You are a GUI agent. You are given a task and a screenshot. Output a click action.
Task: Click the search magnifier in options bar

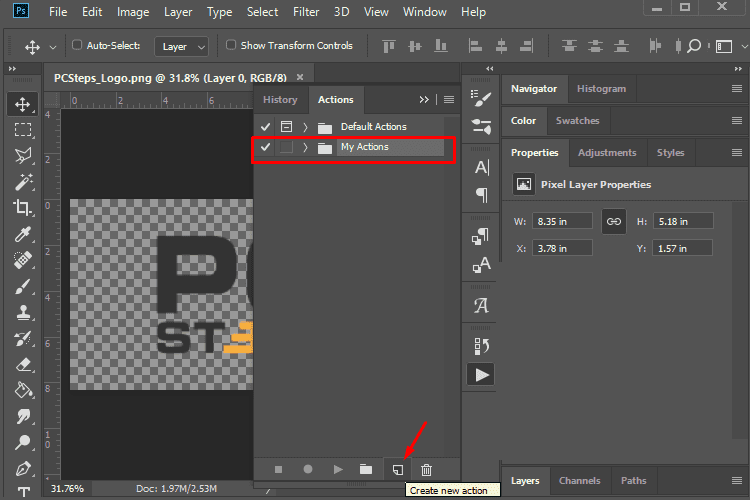694,46
